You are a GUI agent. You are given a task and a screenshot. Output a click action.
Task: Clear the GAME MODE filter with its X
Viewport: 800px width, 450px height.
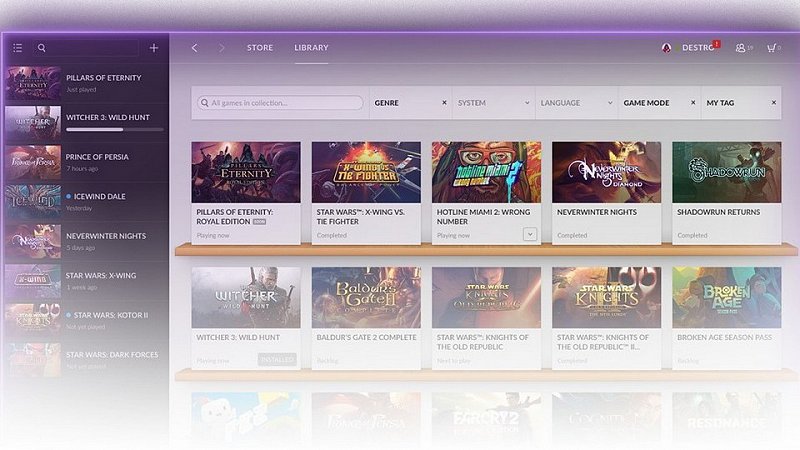pyautogui.click(x=693, y=103)
